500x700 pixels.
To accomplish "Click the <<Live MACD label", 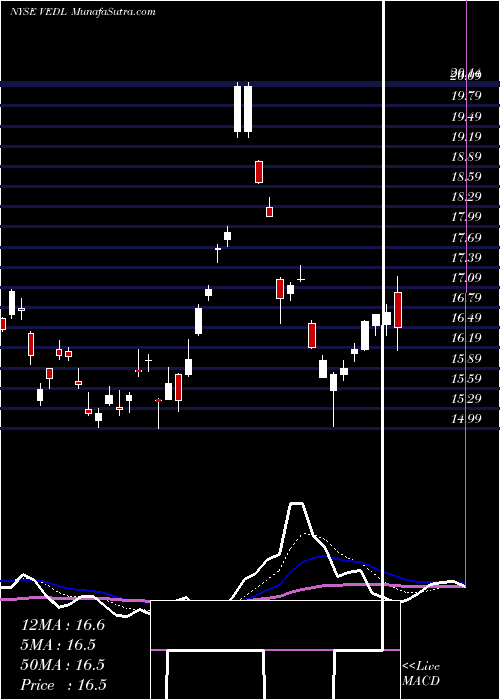I will tap(421, 673).
